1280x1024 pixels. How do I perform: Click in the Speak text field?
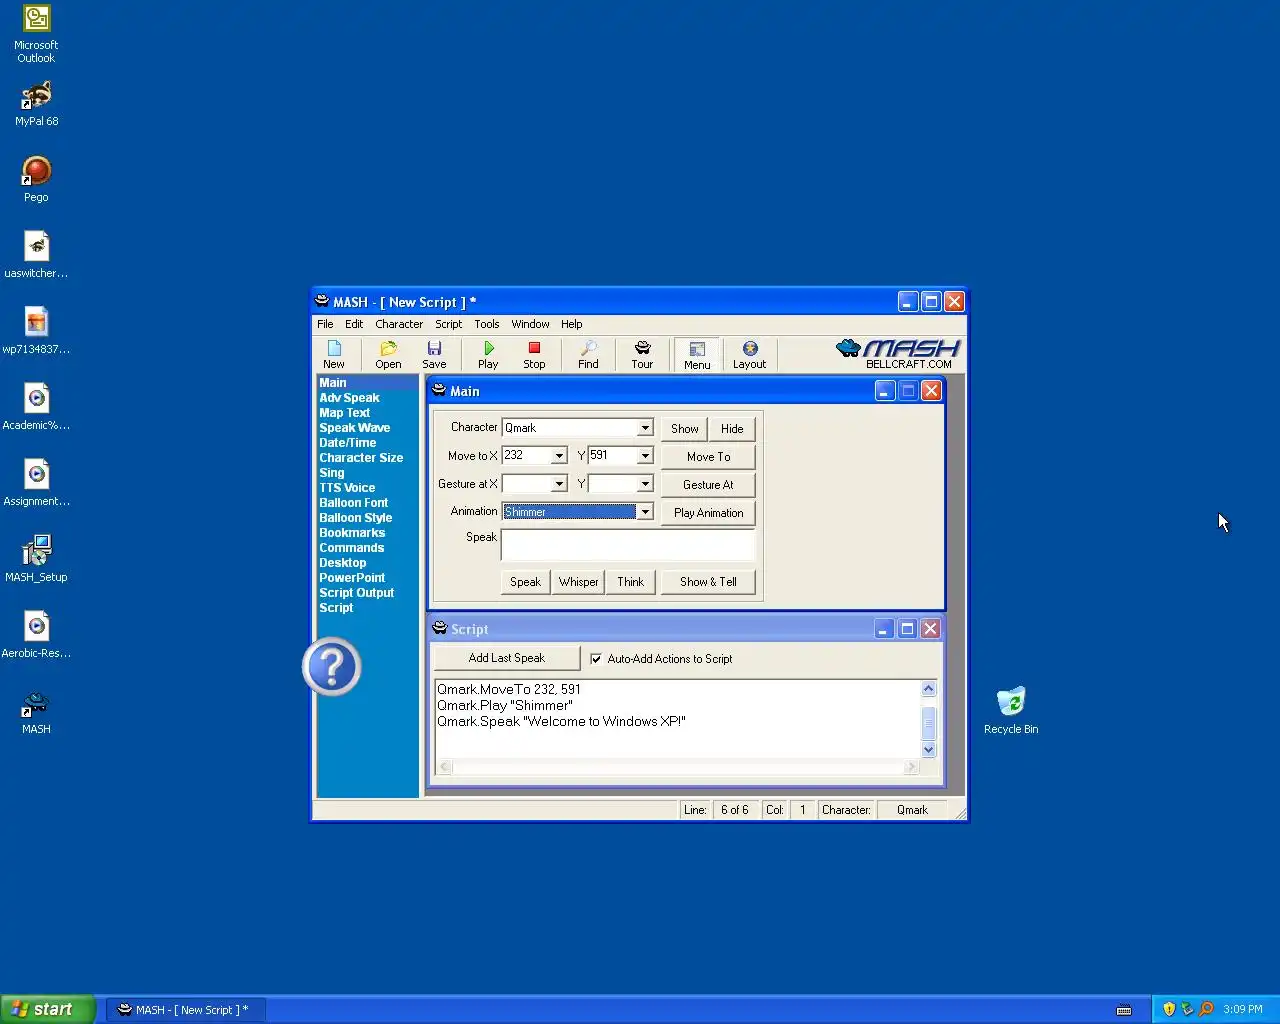[628, 545]
